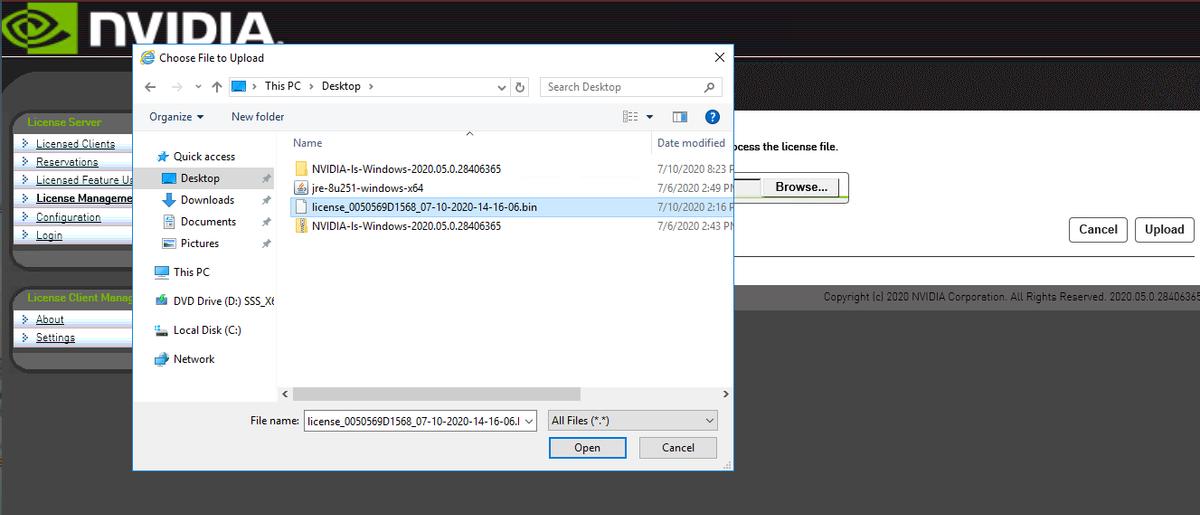Expand the All Files type dropdown
This screenshot has width=1200, height=515.
(633, 421)
